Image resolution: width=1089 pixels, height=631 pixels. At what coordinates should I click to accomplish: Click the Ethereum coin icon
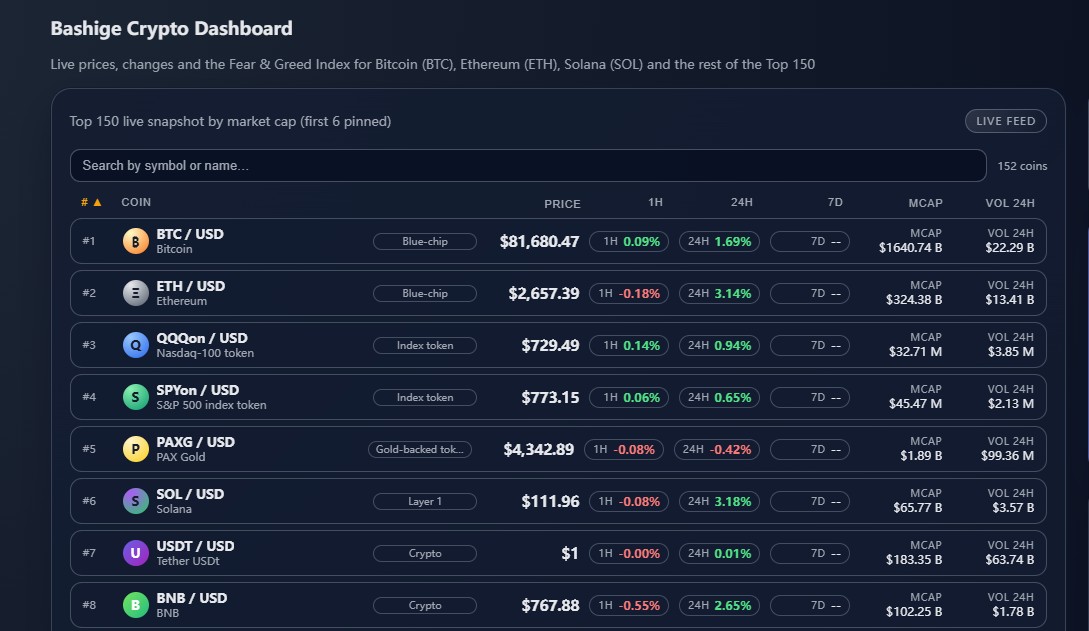point(135,294)
